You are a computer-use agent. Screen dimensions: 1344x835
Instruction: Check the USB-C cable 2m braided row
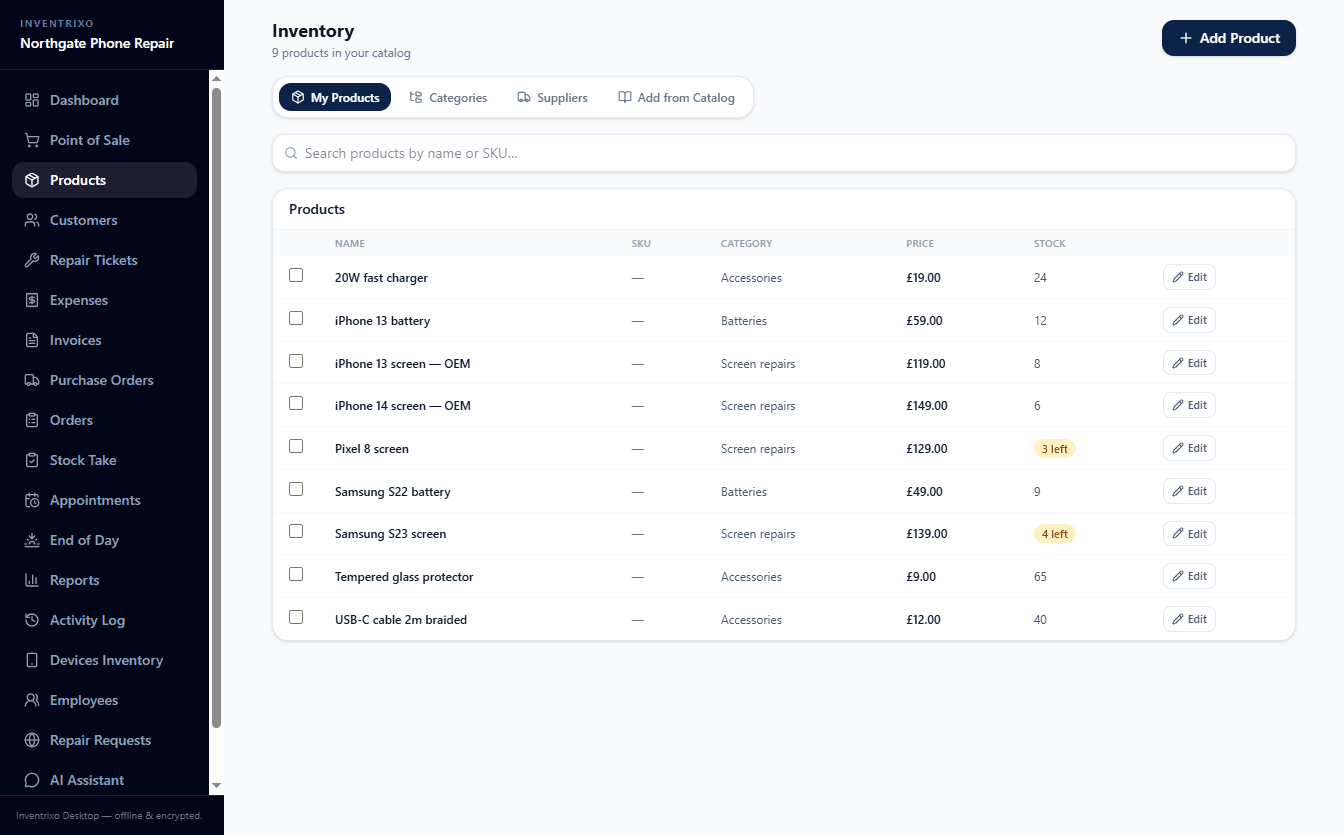pyautogui.click(x=296, y=617)
